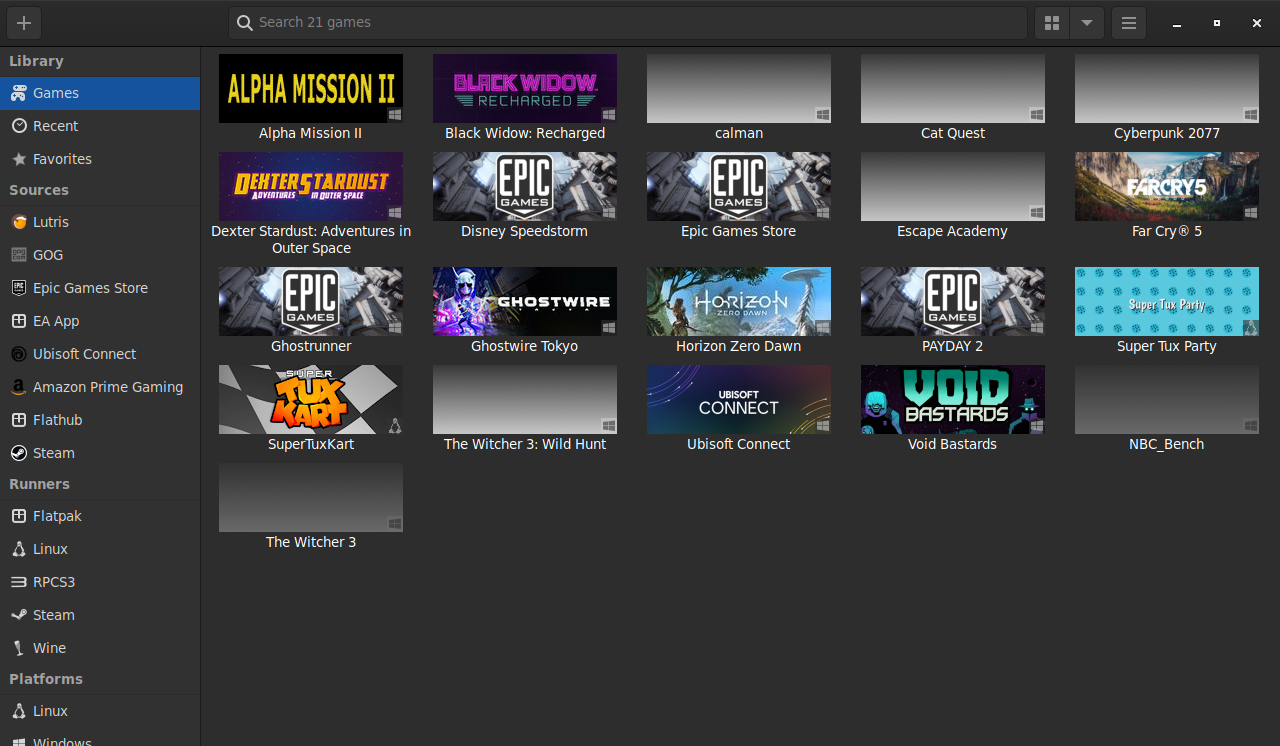Choose the GOG source icon

(x=19, y=255)
